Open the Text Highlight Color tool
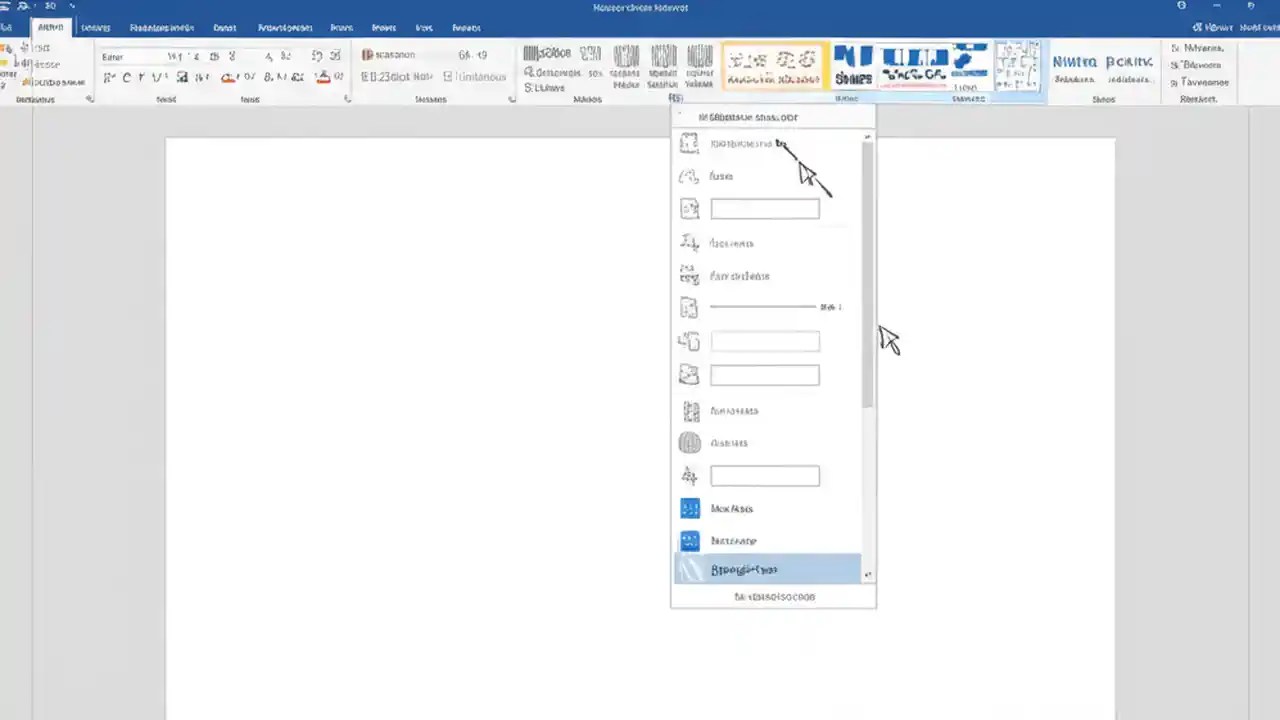Image resolution: width=1280 pixels, height=720 pixels. click(x=228, y=77)
